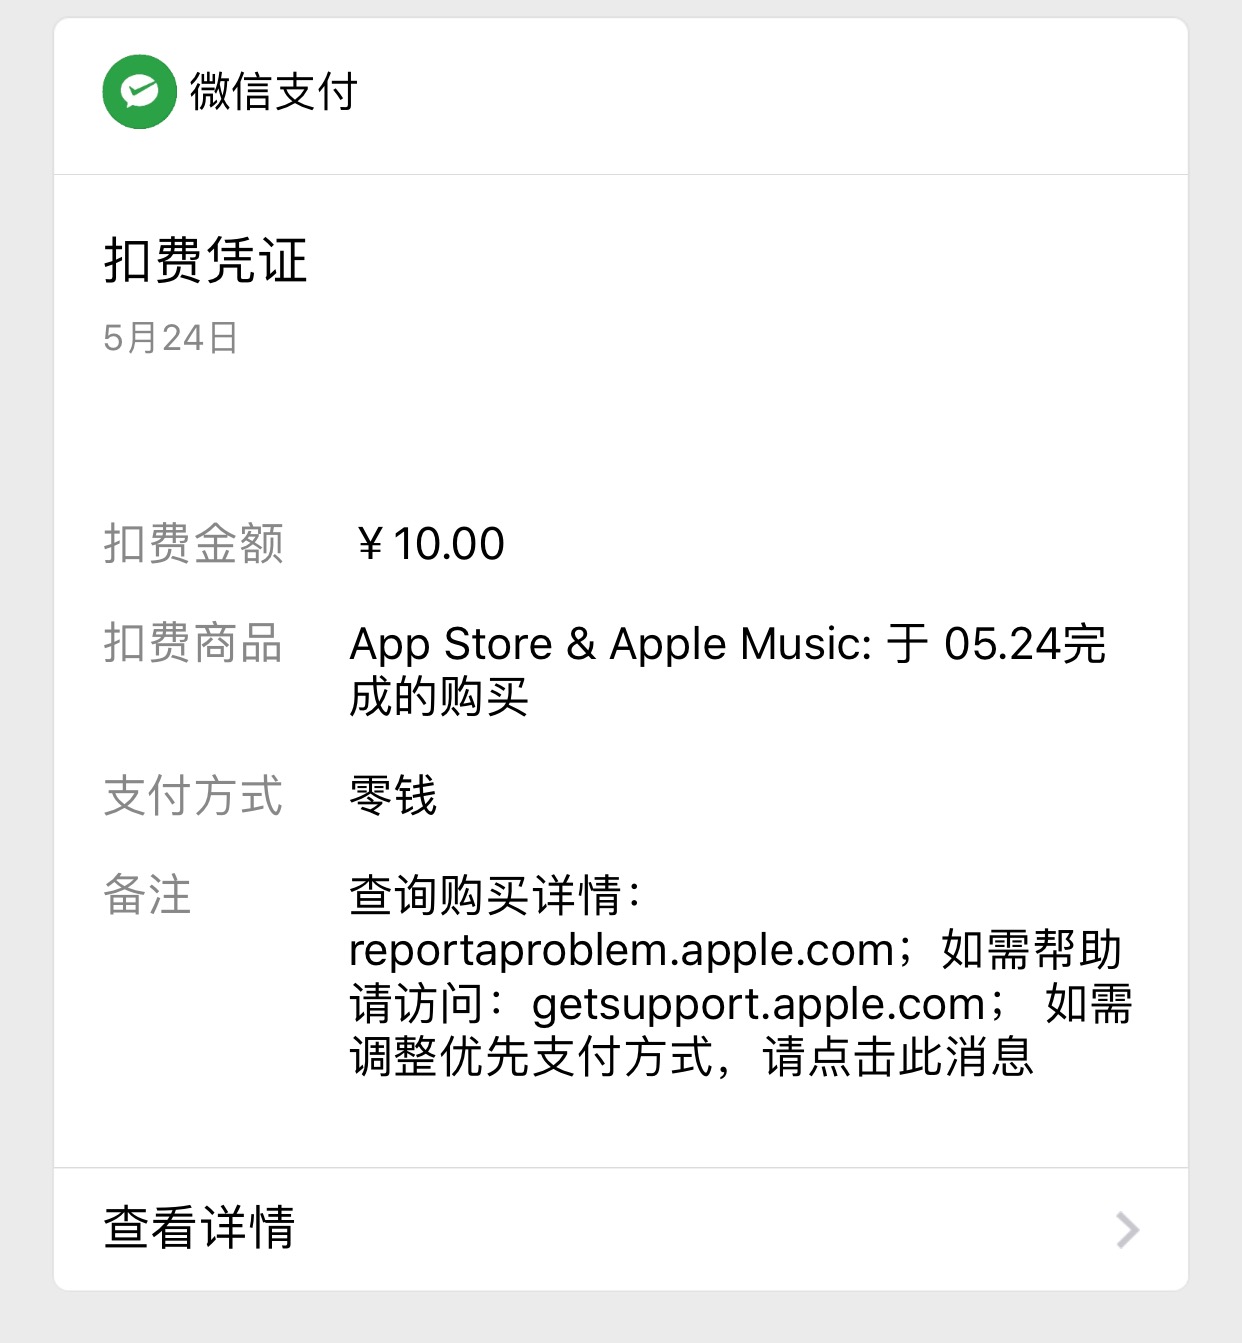The width and height of the screenshot is (1242, 1343).
Task: Open 查看详情 to view details
Action: click(200, 1227)
